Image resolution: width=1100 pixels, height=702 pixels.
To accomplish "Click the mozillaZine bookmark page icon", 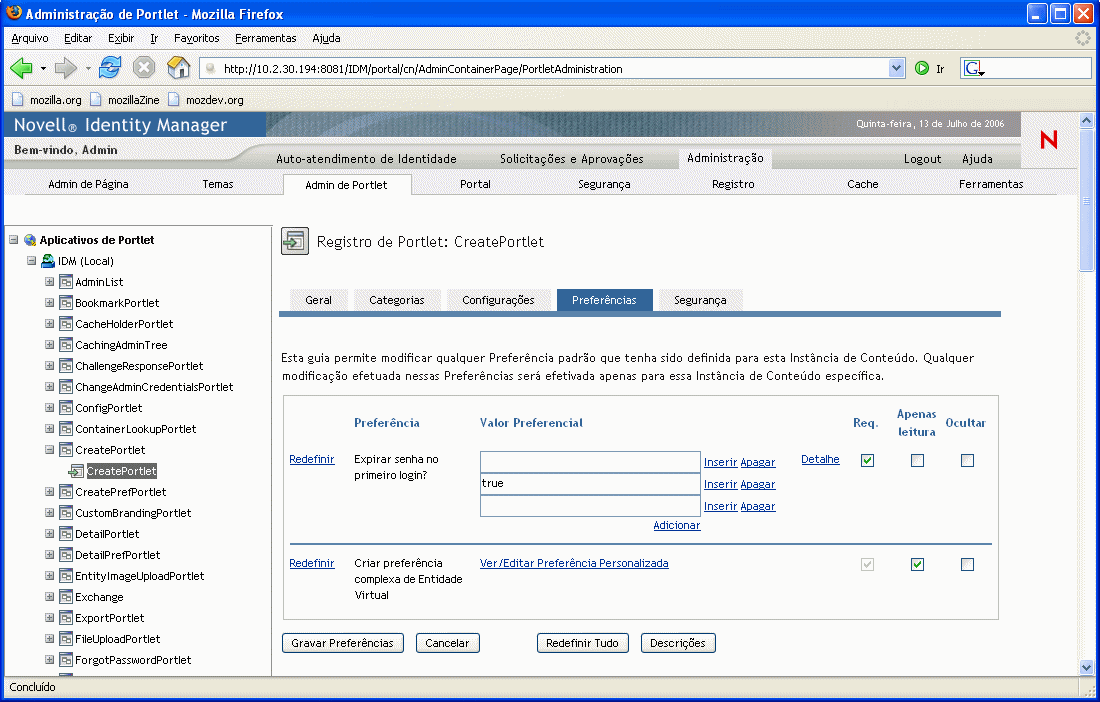I will 95,99.
